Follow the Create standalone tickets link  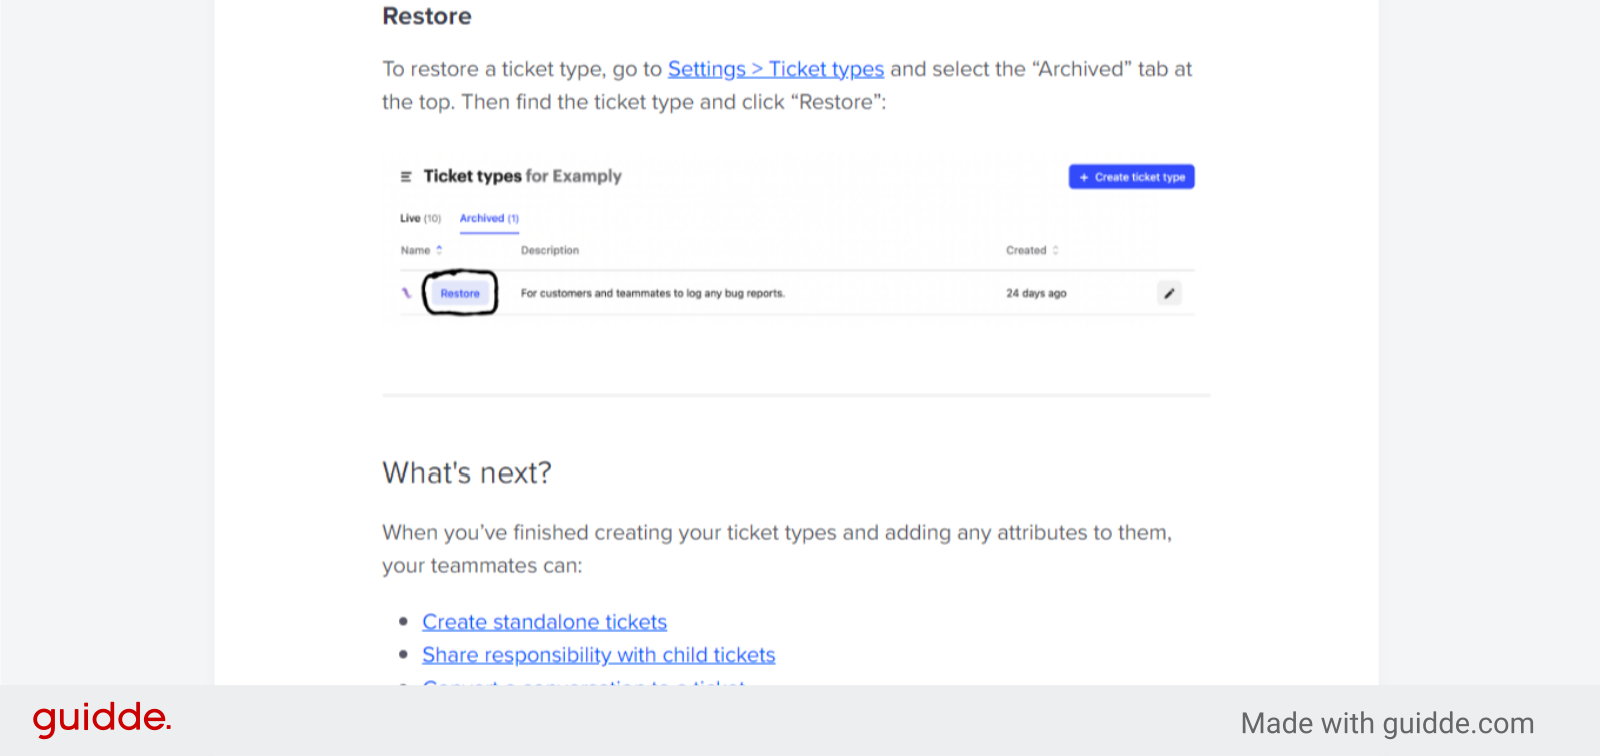pos(544,621)
